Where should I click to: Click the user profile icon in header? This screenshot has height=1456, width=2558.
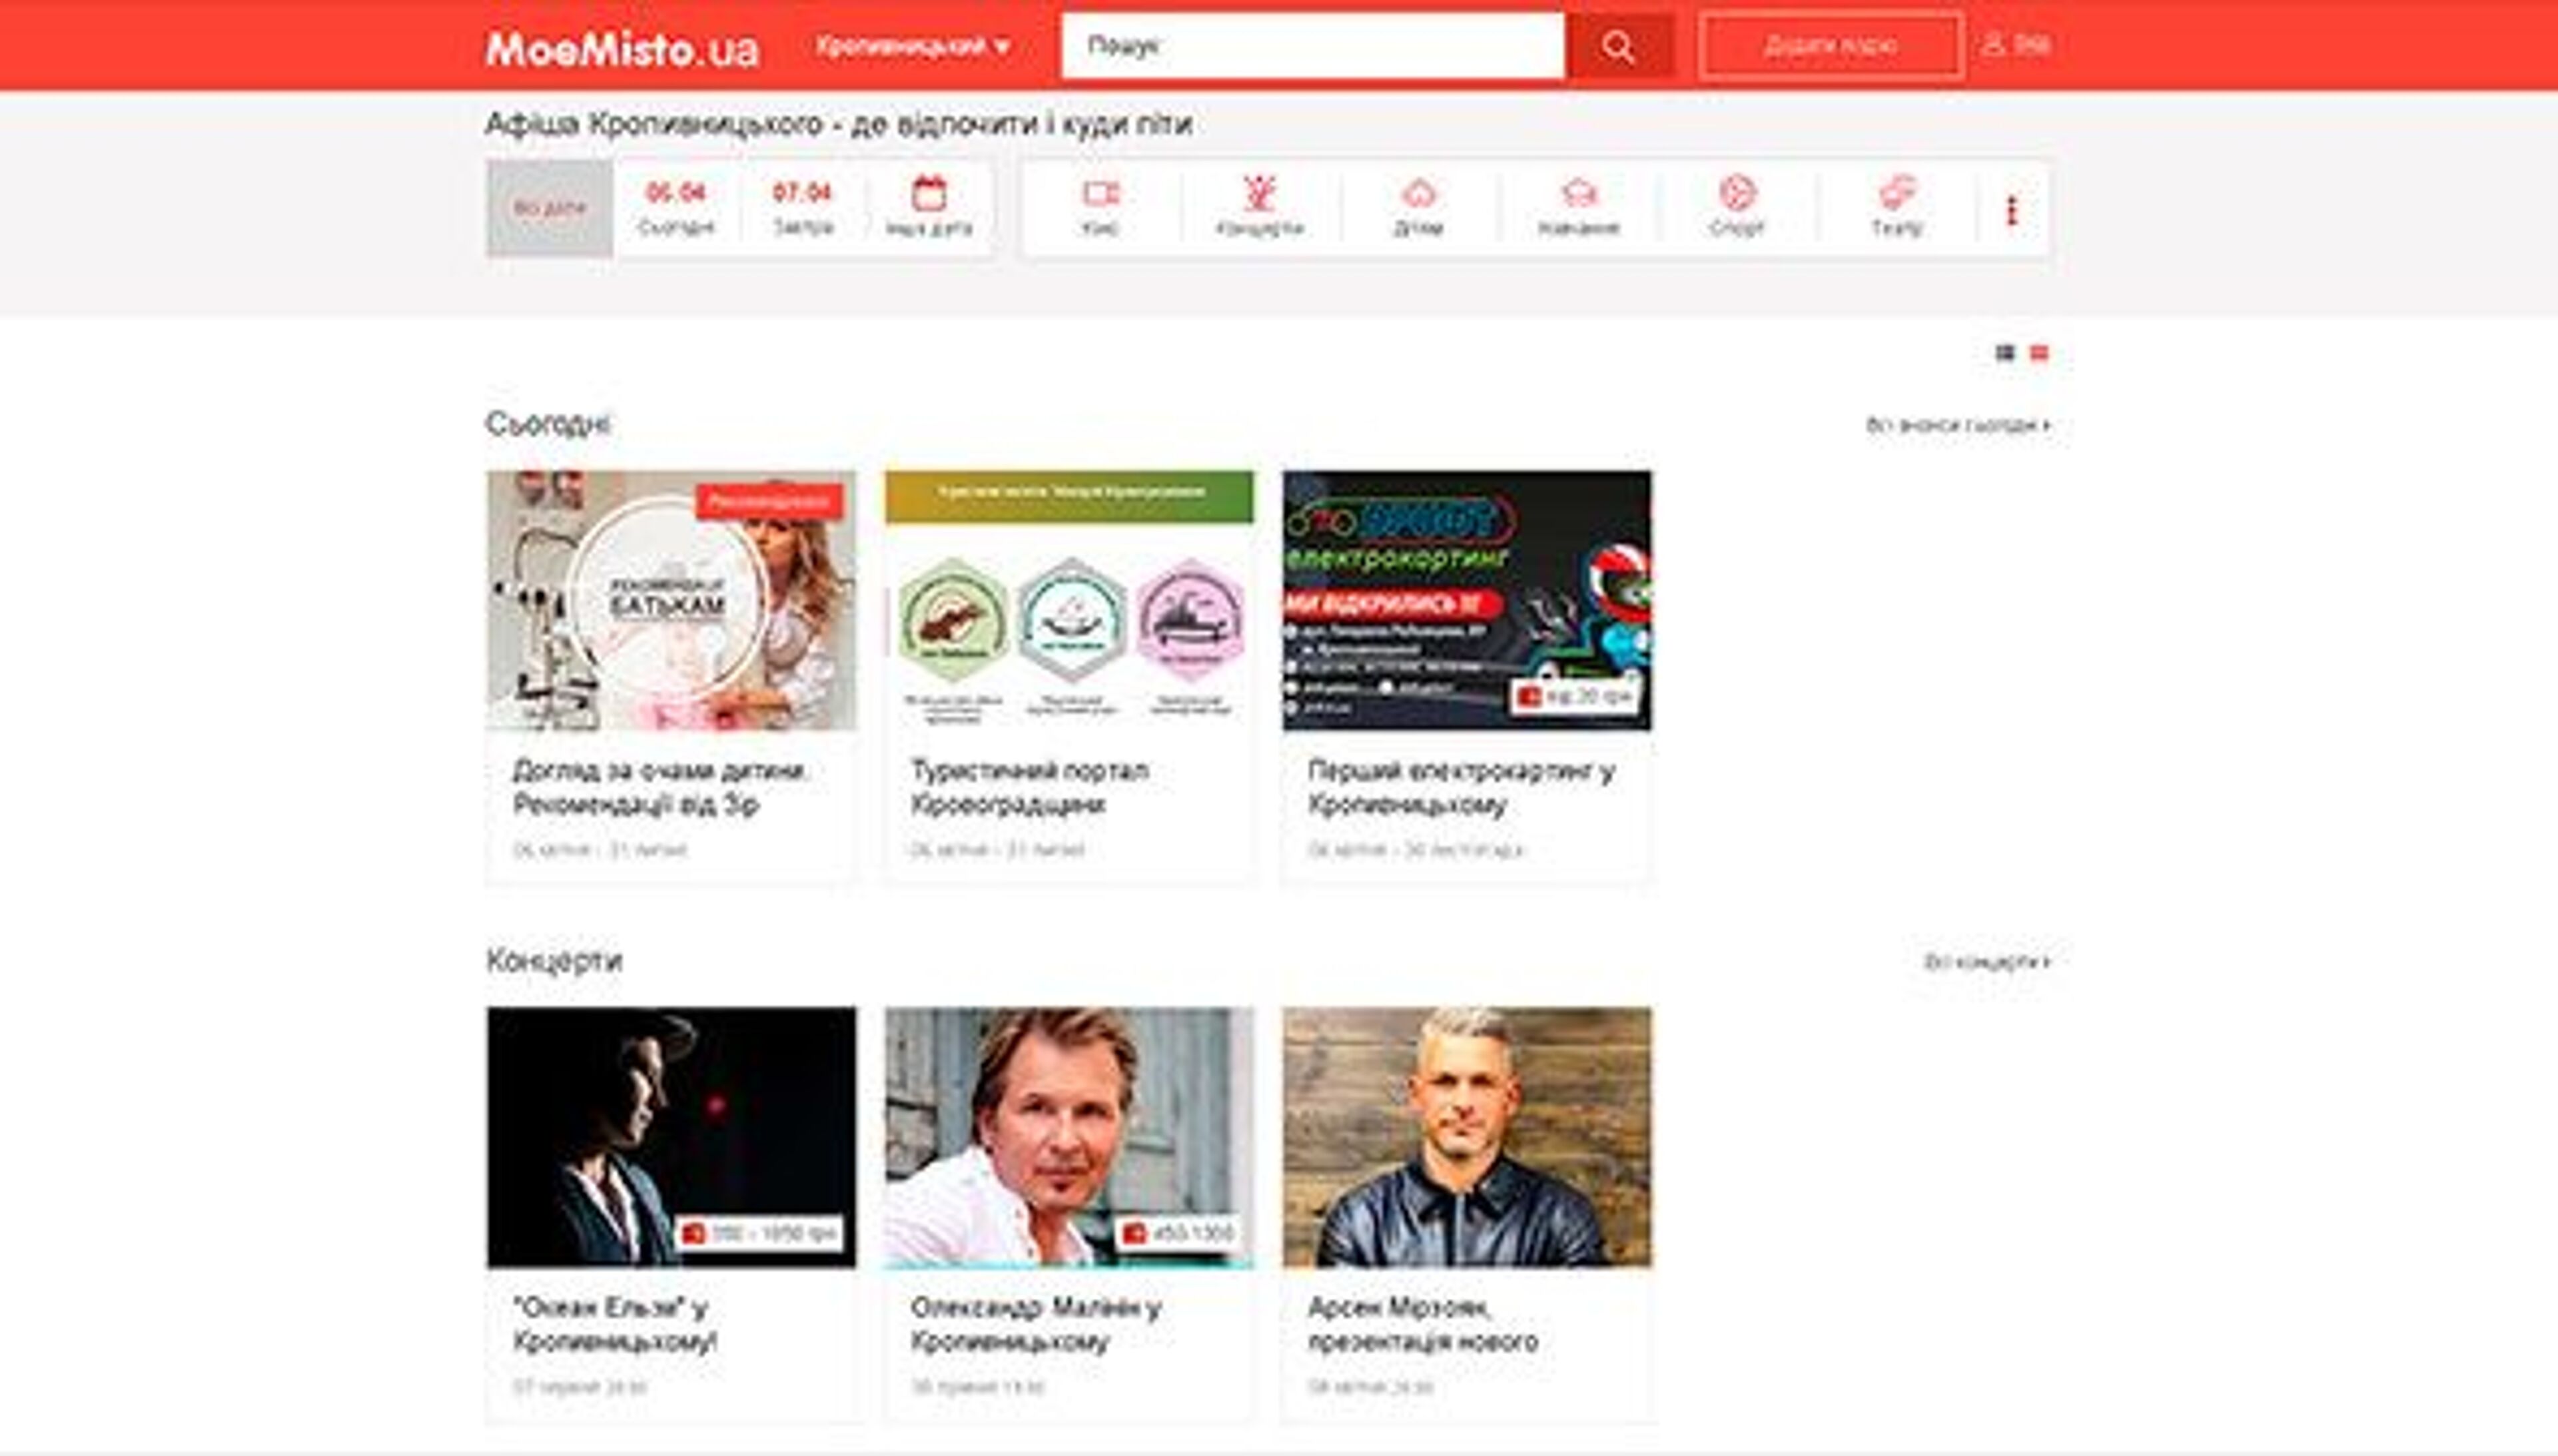pos(1994,45)
